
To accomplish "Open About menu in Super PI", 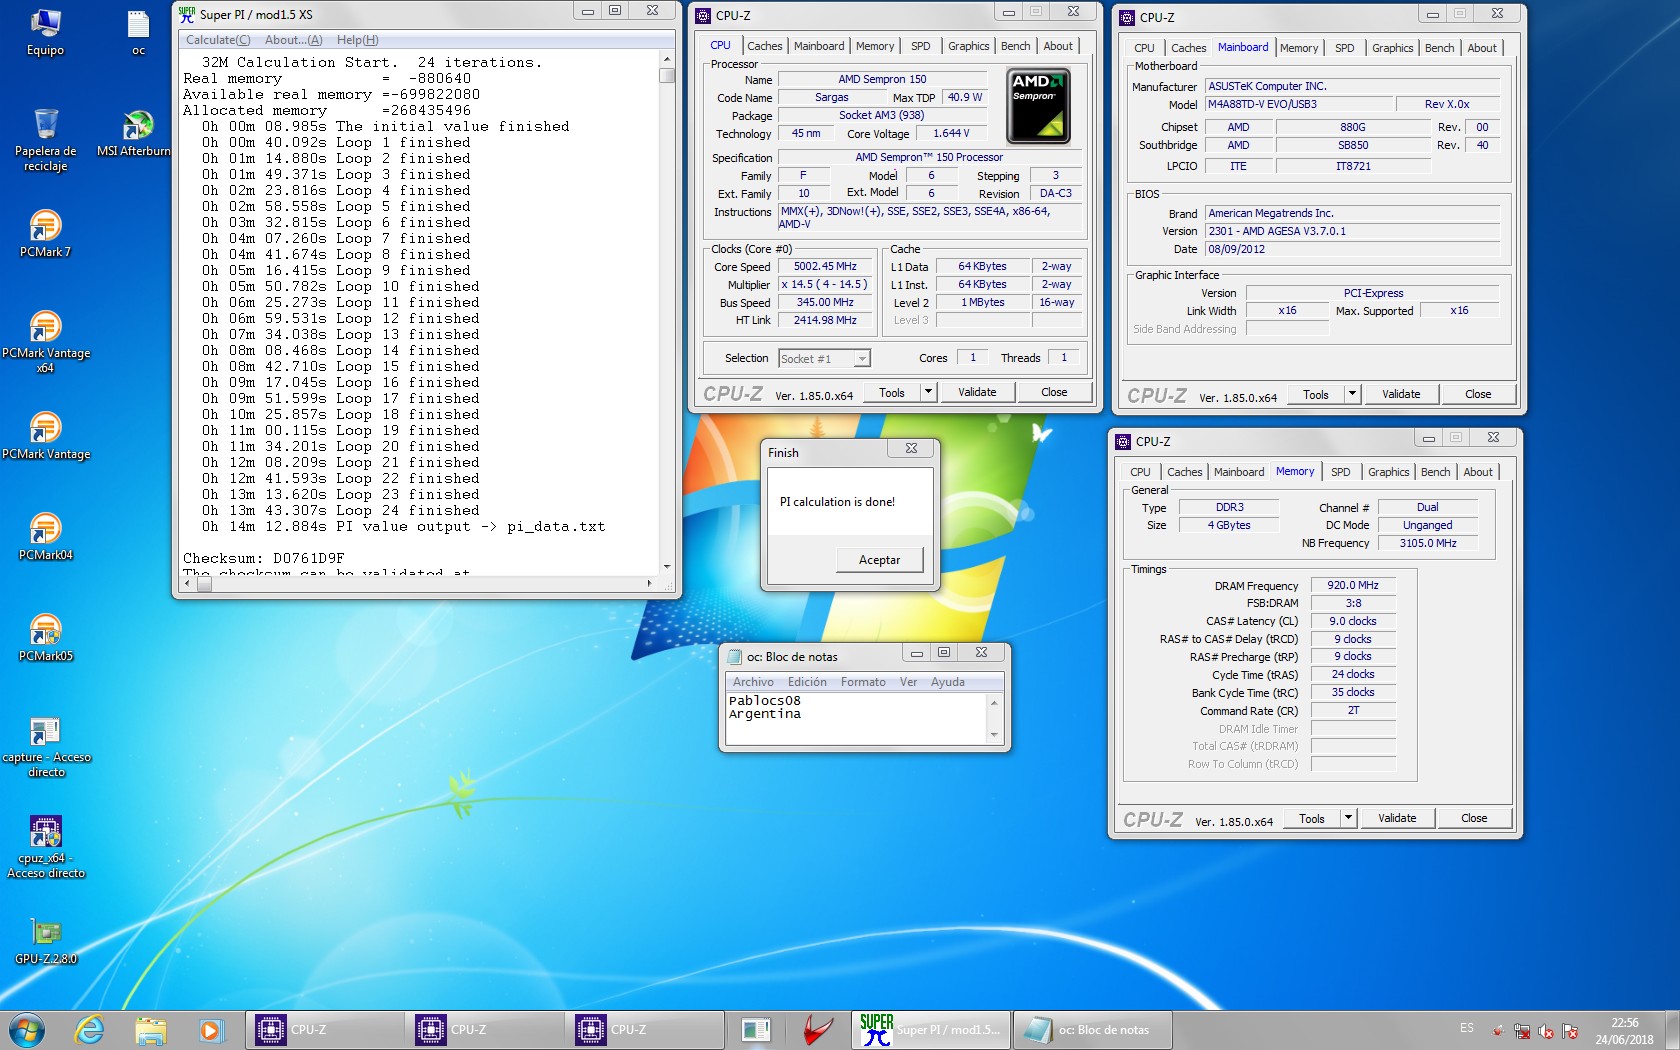I will tap(293, 40).
